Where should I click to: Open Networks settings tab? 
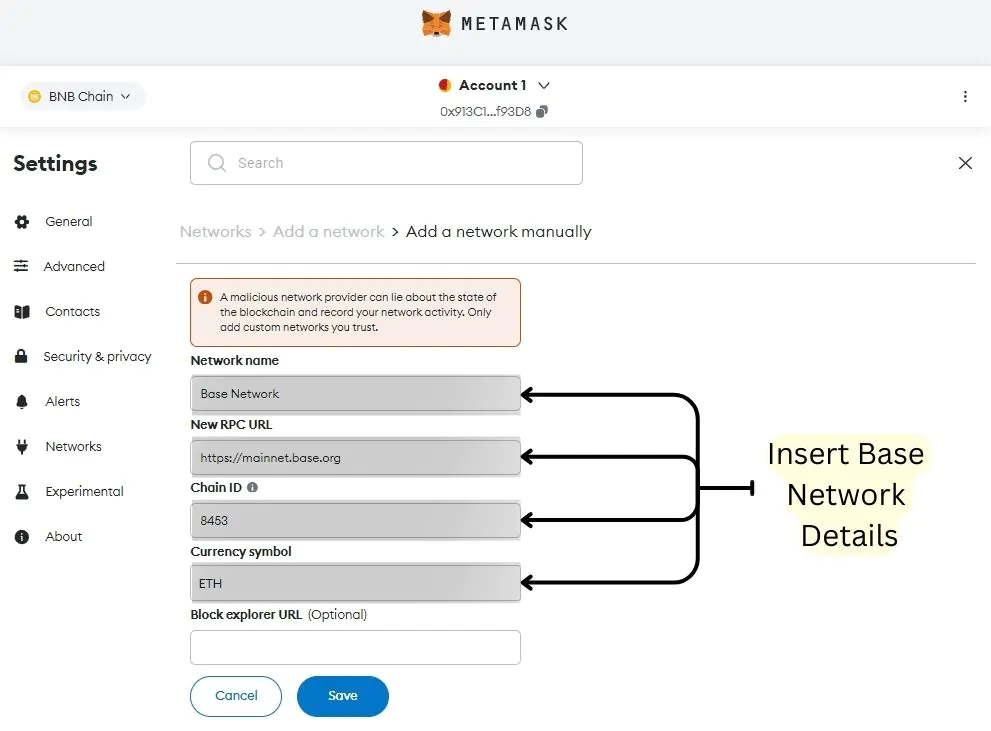73,447
